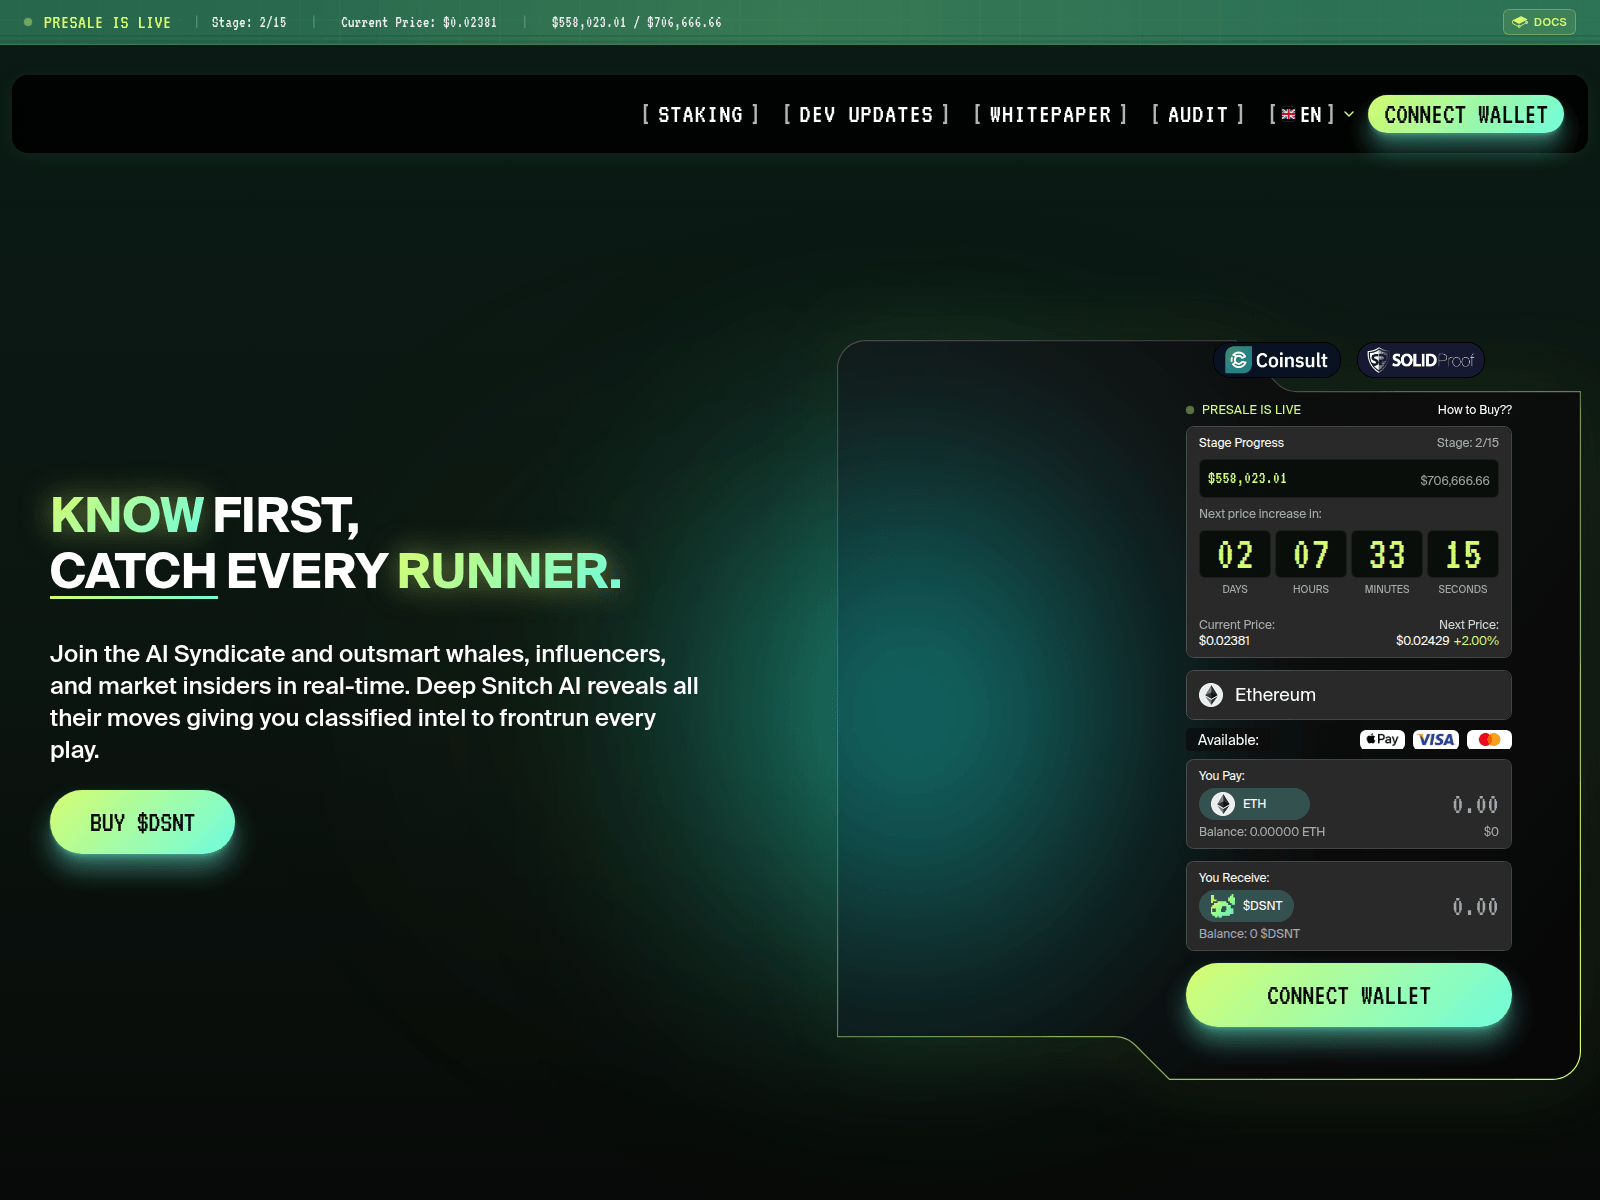Click the PRESALE IS LIVE banner text
Viewport: 1600px width, 1200px height.
point(107,22)
